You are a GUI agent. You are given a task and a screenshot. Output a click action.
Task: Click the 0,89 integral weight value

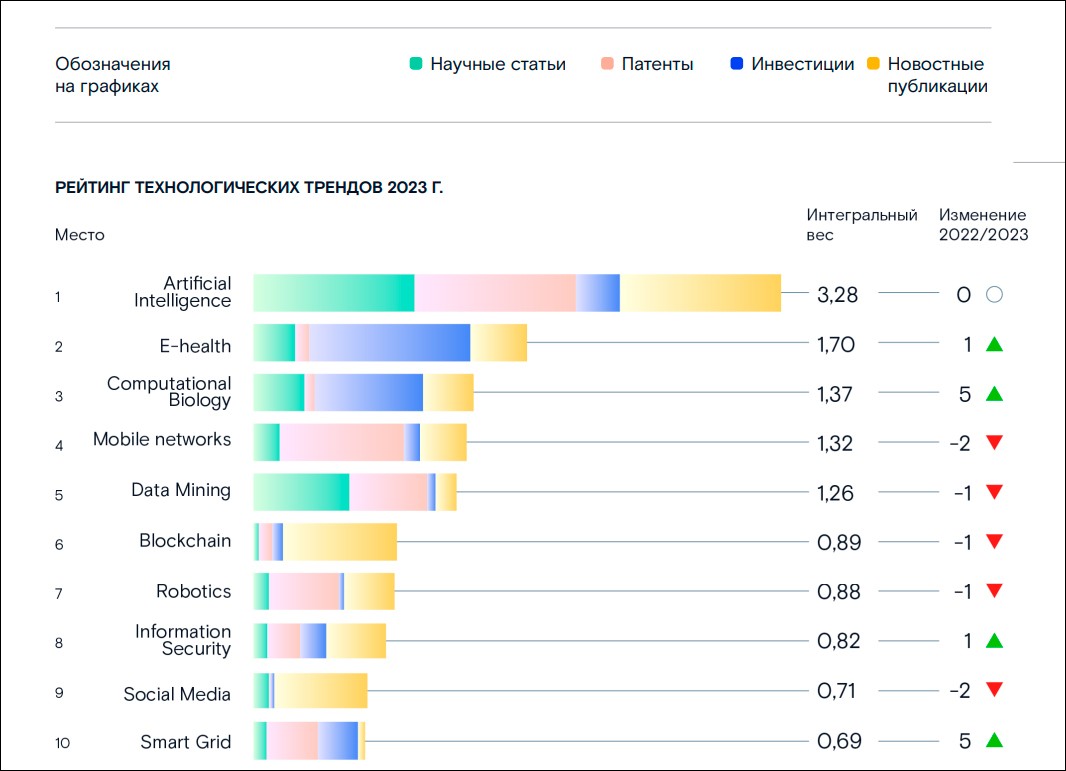pyautogui.click(x=839, y=543)
